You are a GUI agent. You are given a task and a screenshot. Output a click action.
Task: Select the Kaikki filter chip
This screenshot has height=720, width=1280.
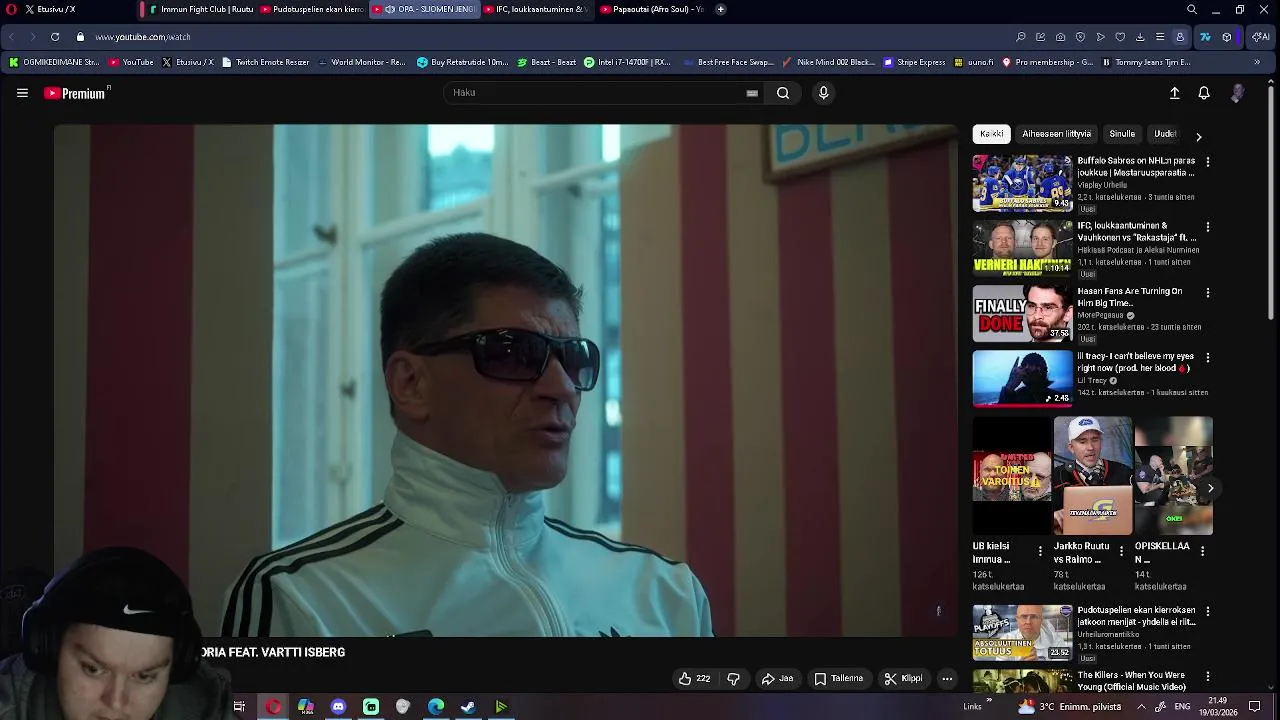[992, 134]
